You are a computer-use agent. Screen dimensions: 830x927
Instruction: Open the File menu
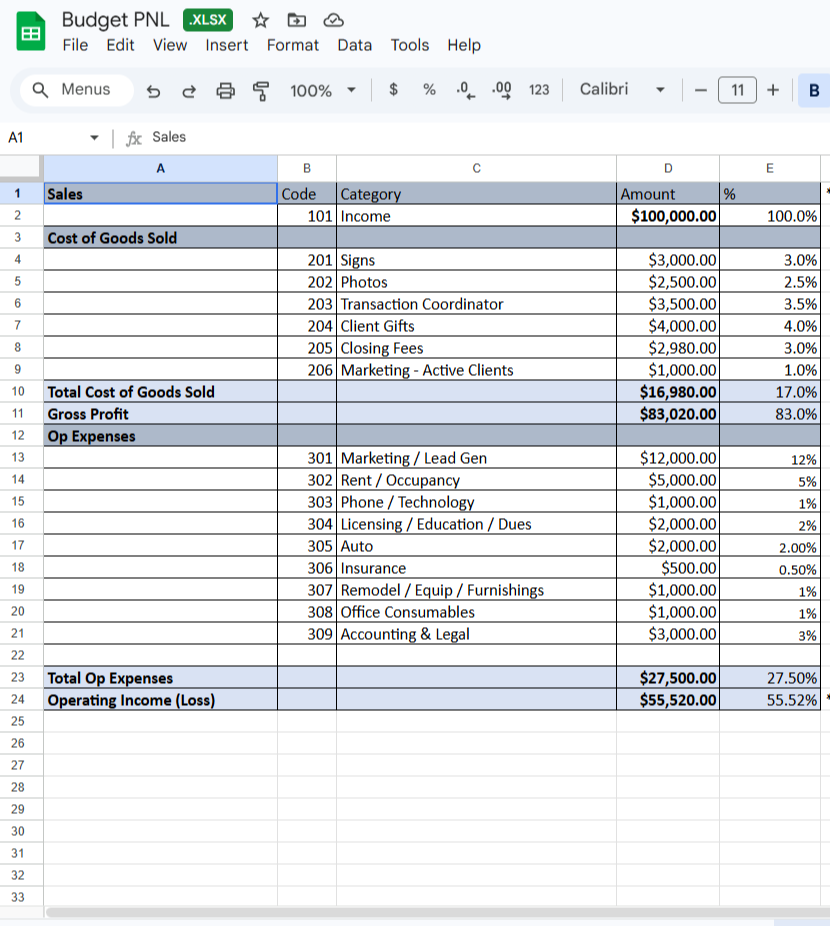point(75,45)
